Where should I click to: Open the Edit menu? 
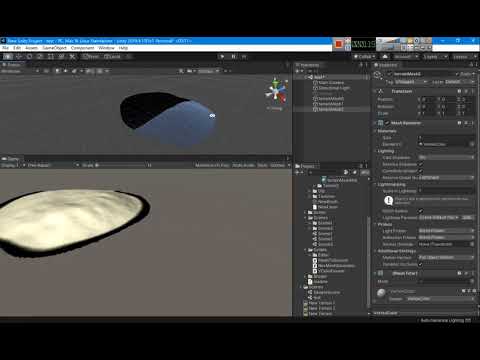(x=17, y=48)
